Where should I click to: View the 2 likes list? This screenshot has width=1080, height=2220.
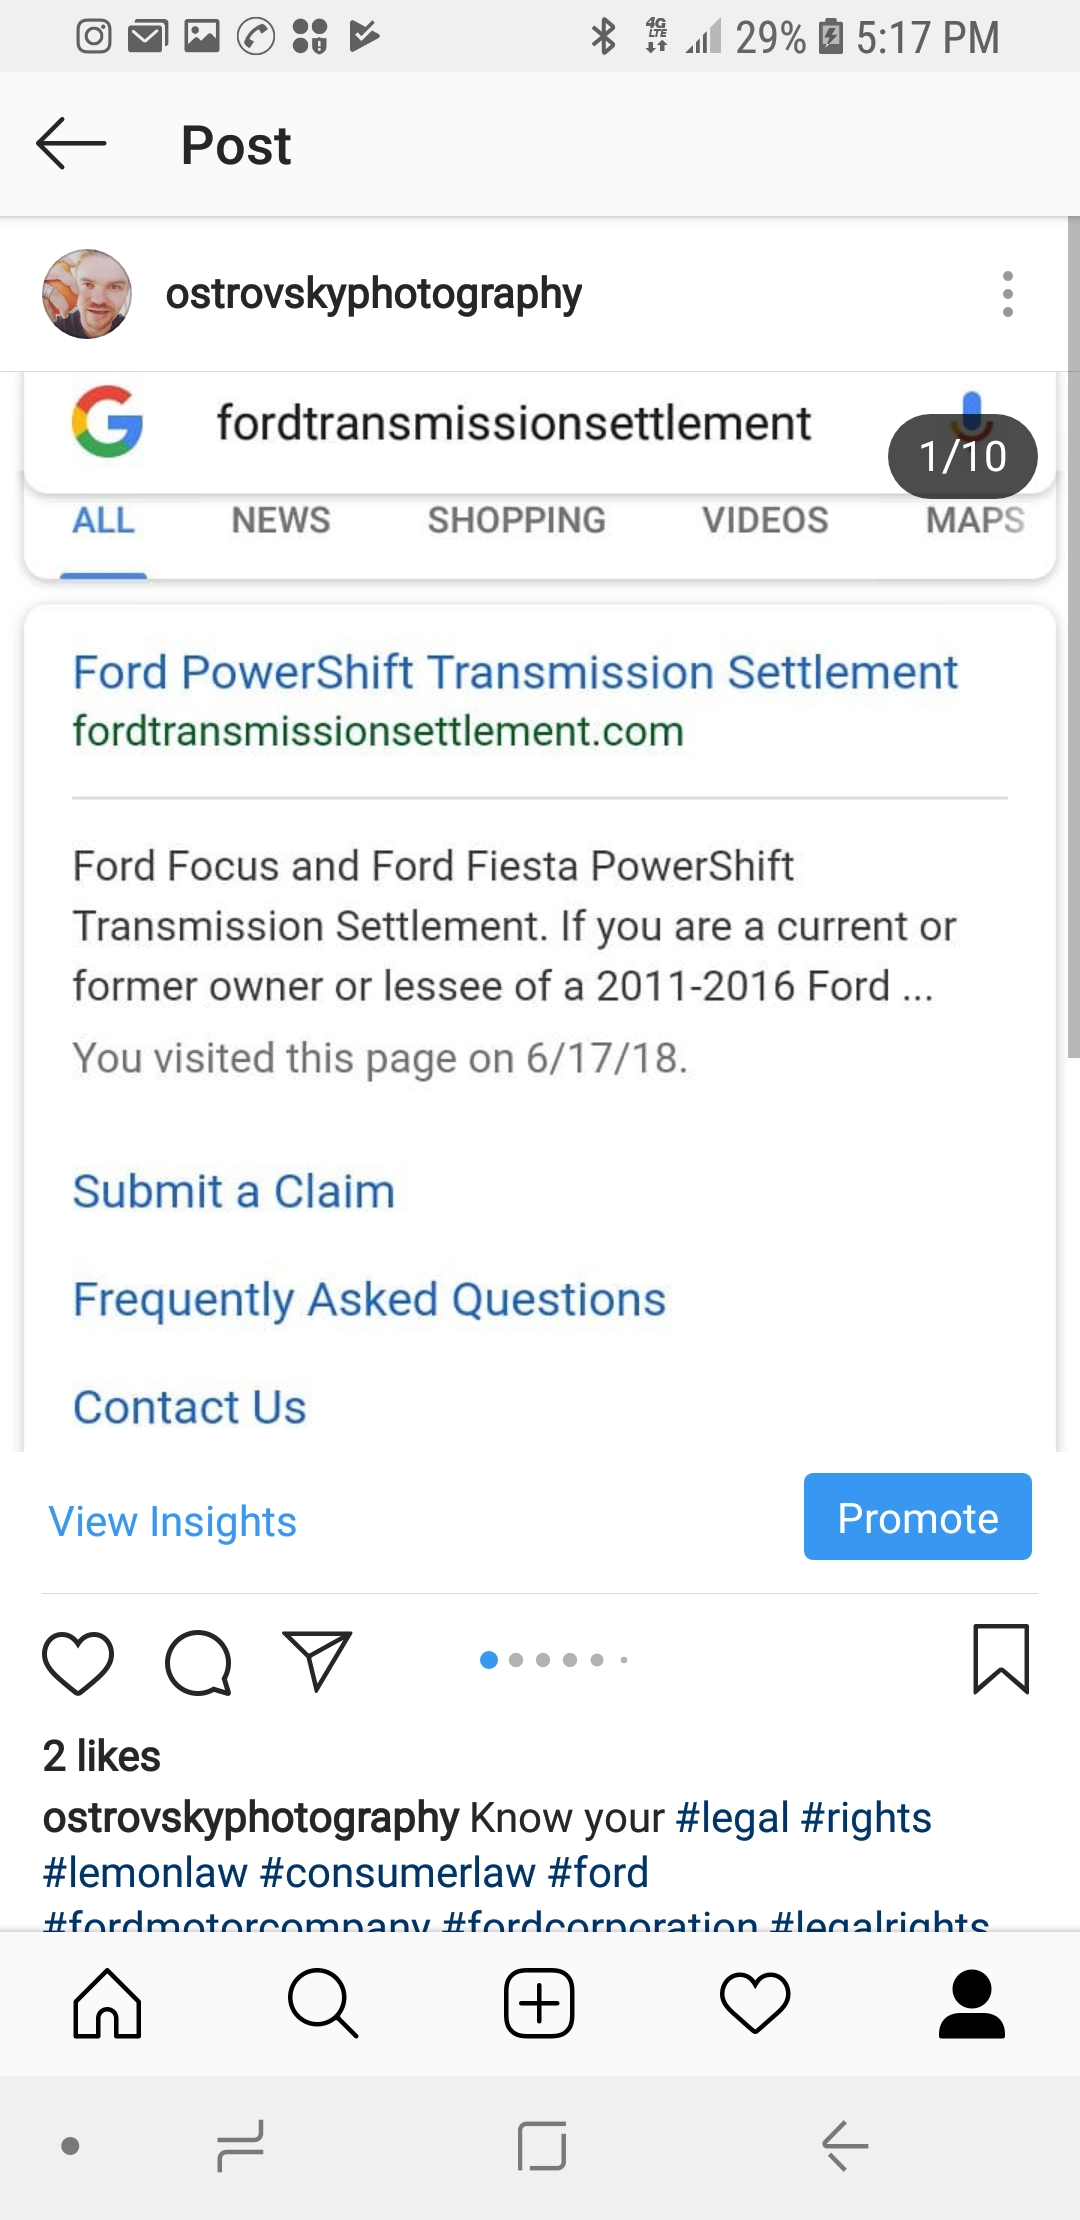point(101,1756)
